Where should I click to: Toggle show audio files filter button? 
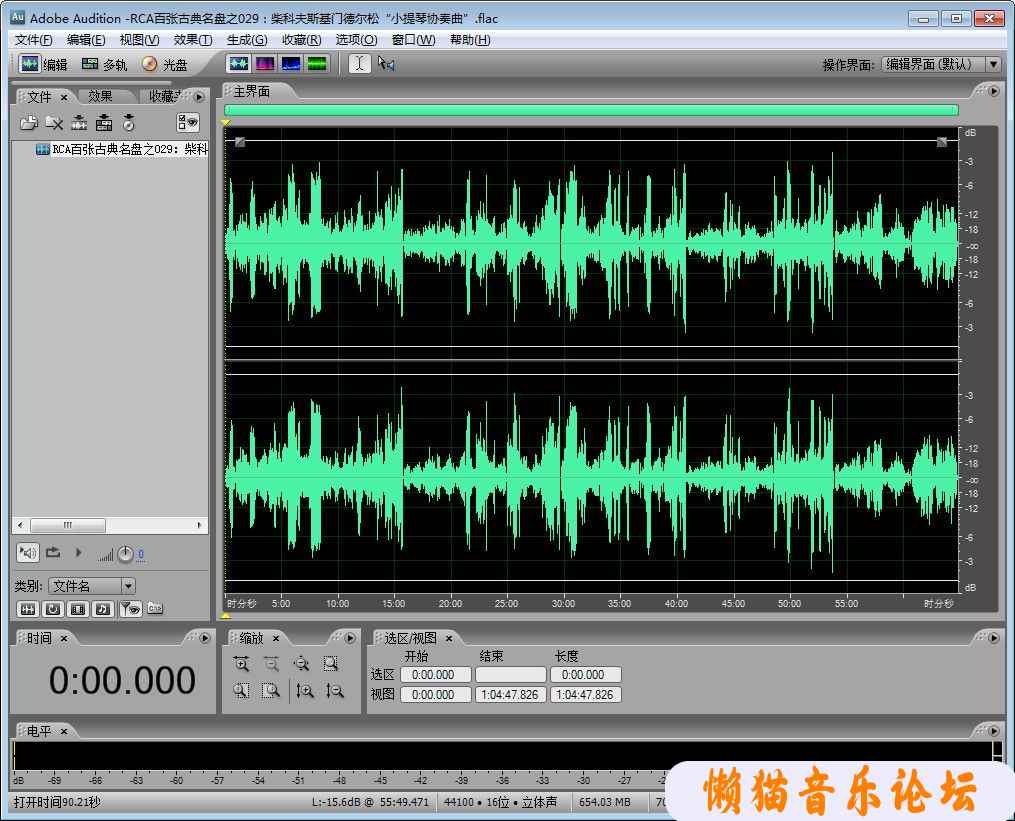27,608
